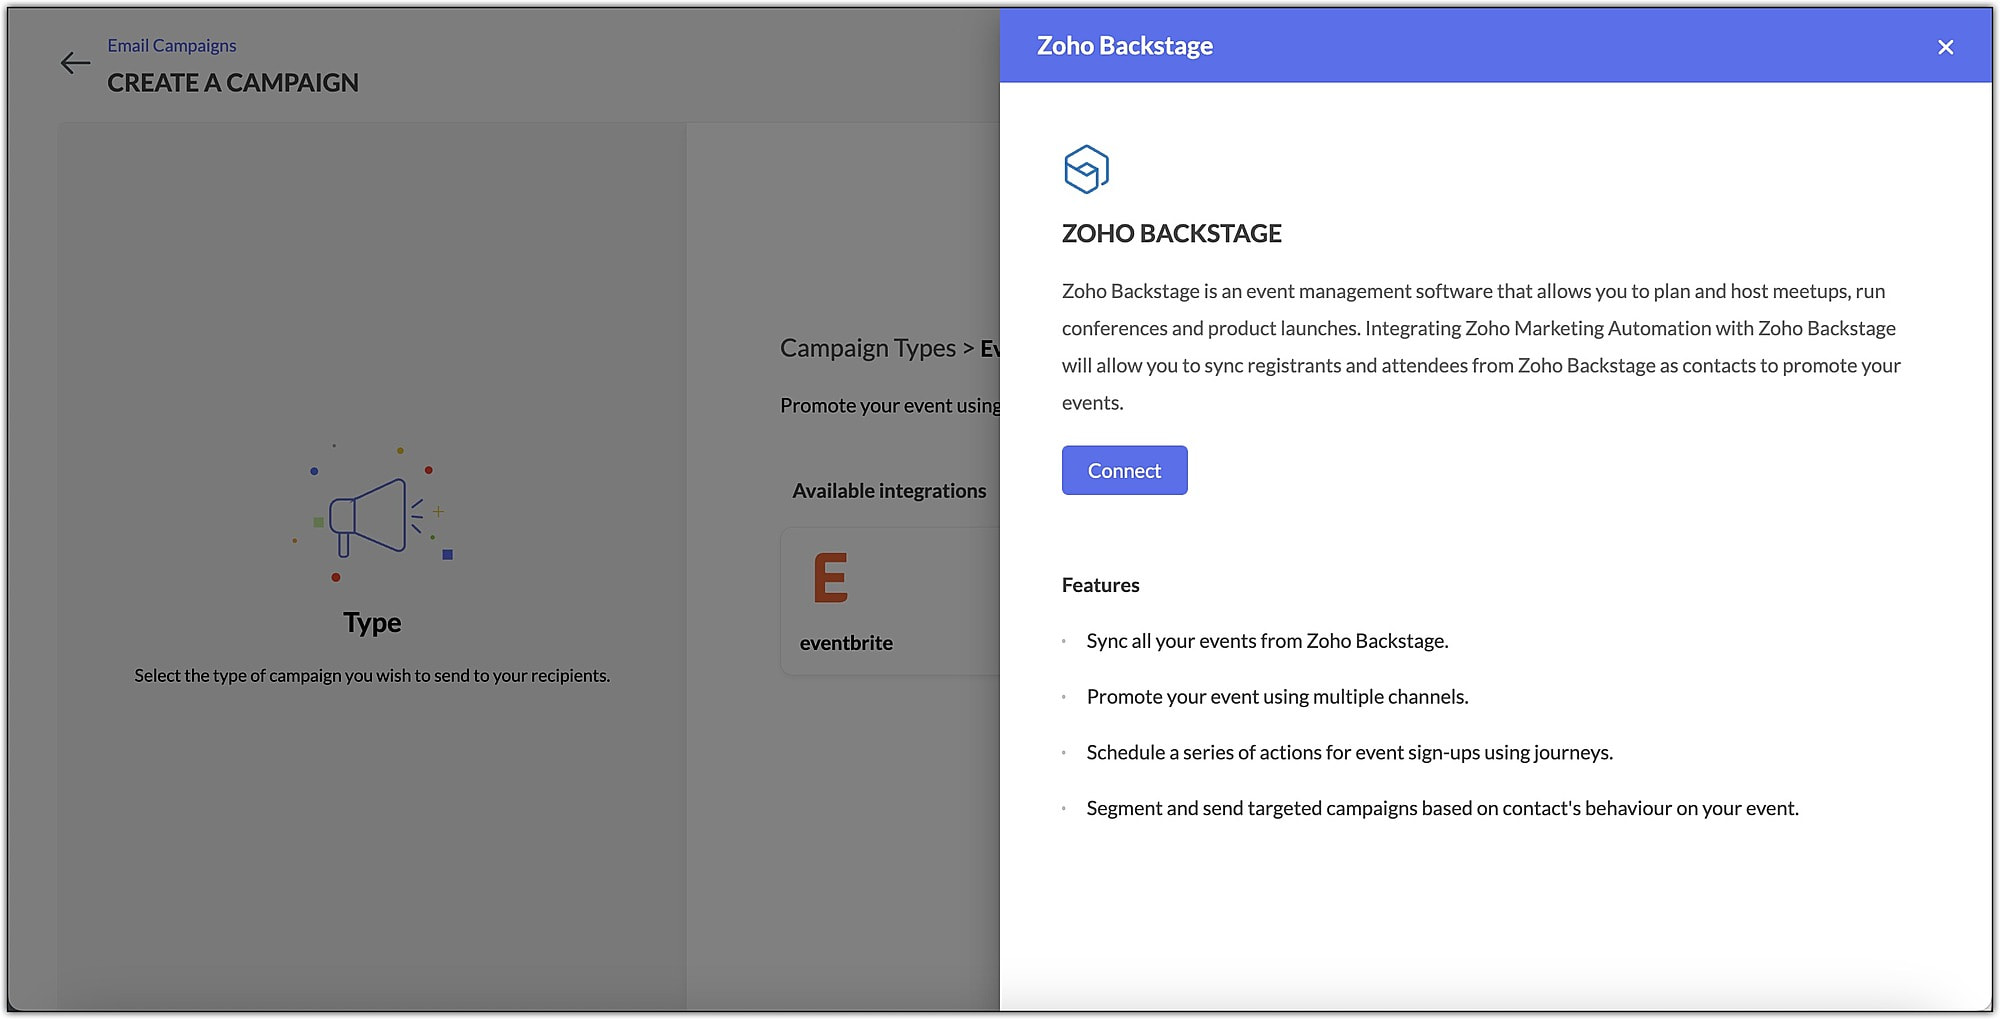Click the Zoho Backstage cube logo
The height and width of the screenshot is (1019, 2000).
point(1087,169)
